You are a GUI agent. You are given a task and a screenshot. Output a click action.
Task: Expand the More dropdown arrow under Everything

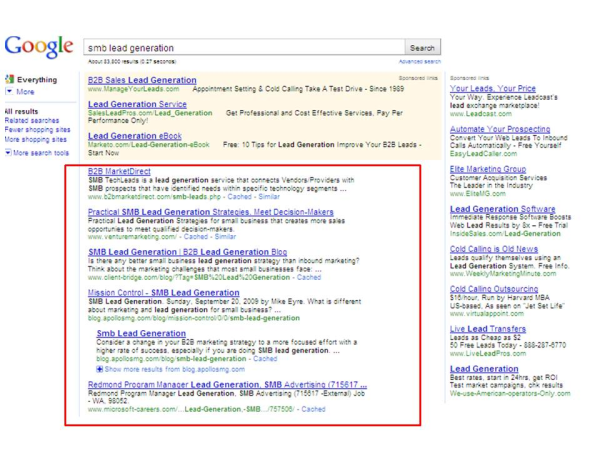pos(9,91)
